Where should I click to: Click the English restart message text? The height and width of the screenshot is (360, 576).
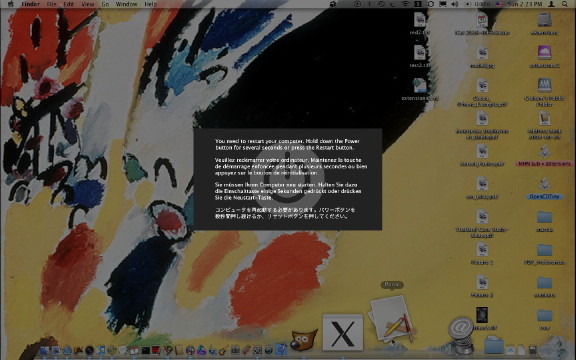287,144
